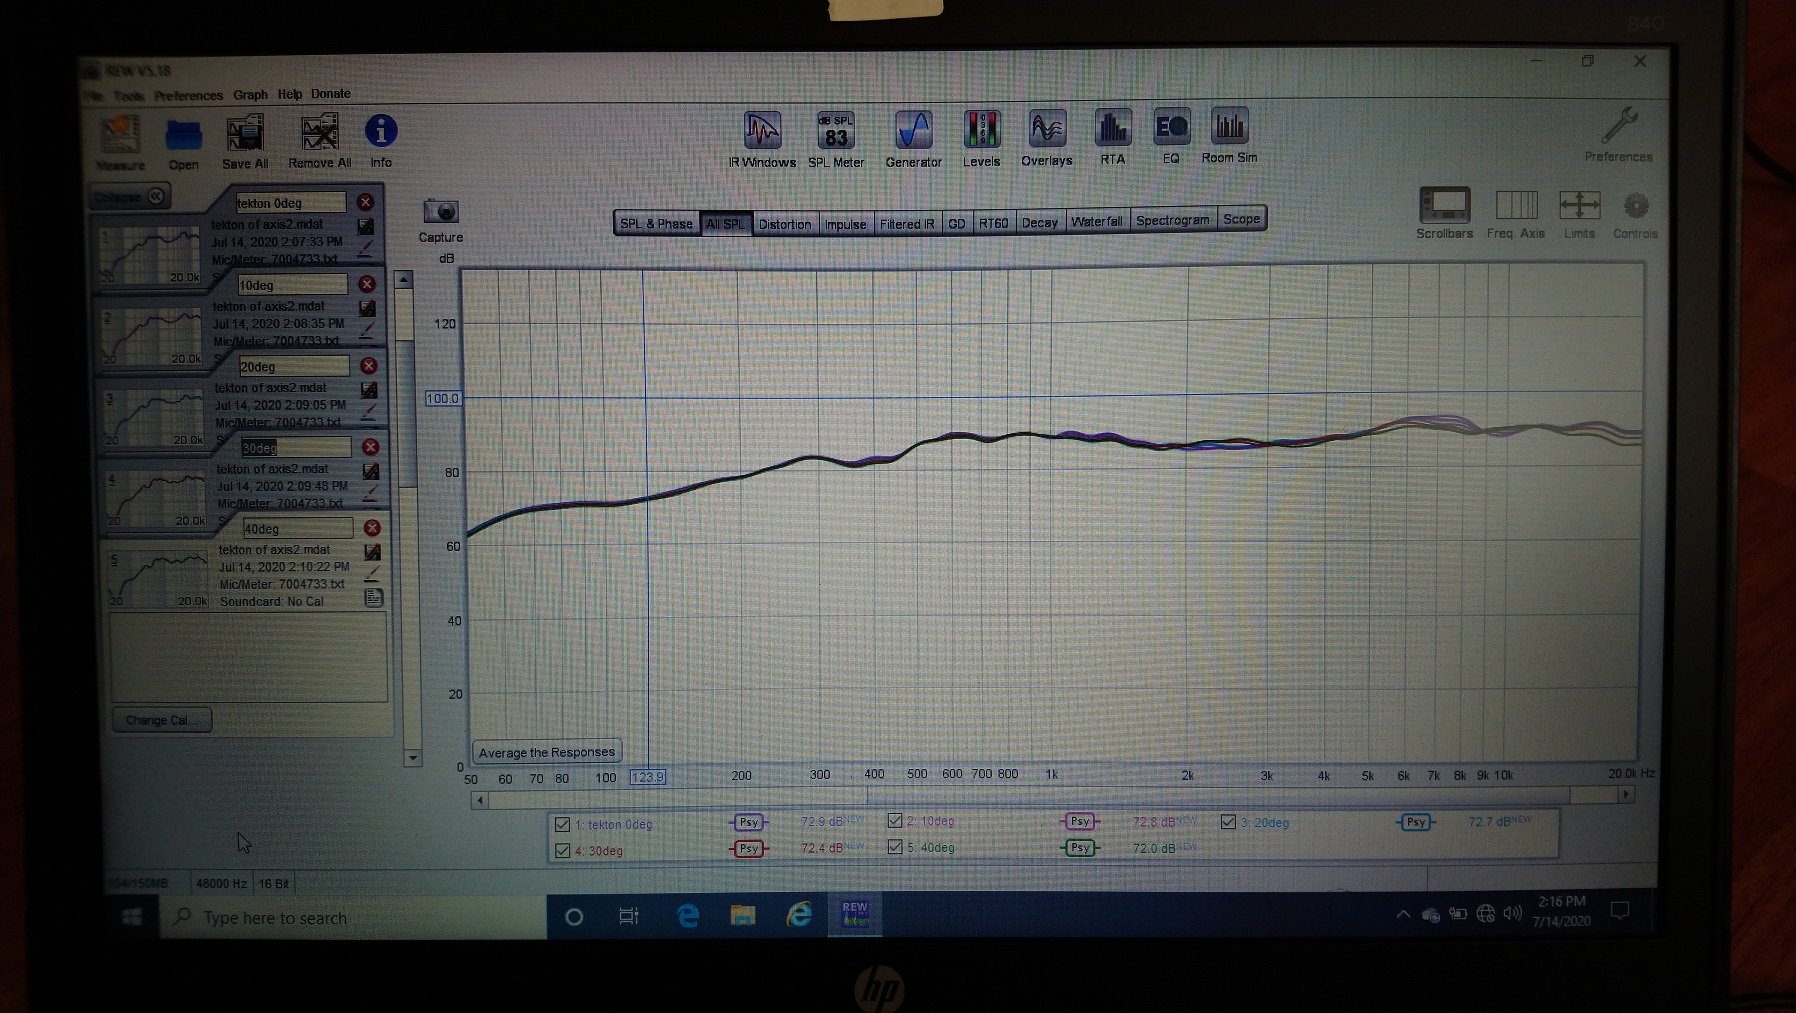Edit the tekton 0deg name field

point(290,203)
